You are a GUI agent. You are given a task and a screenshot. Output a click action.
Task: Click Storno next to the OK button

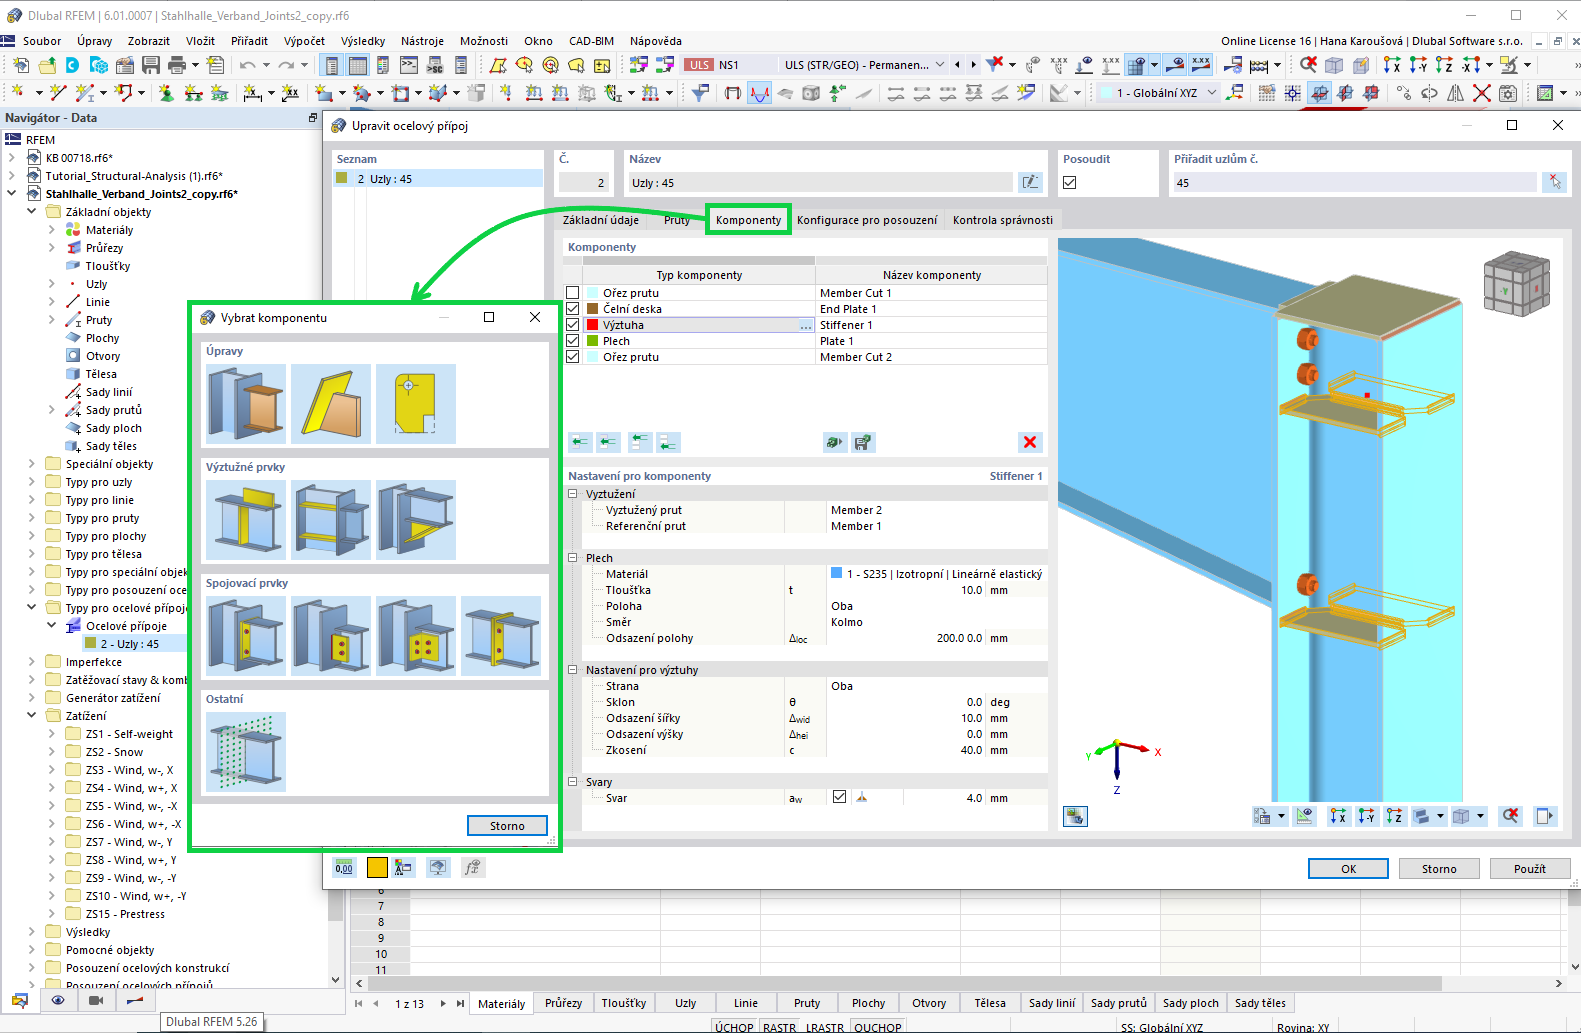(x=1439, y=868)
